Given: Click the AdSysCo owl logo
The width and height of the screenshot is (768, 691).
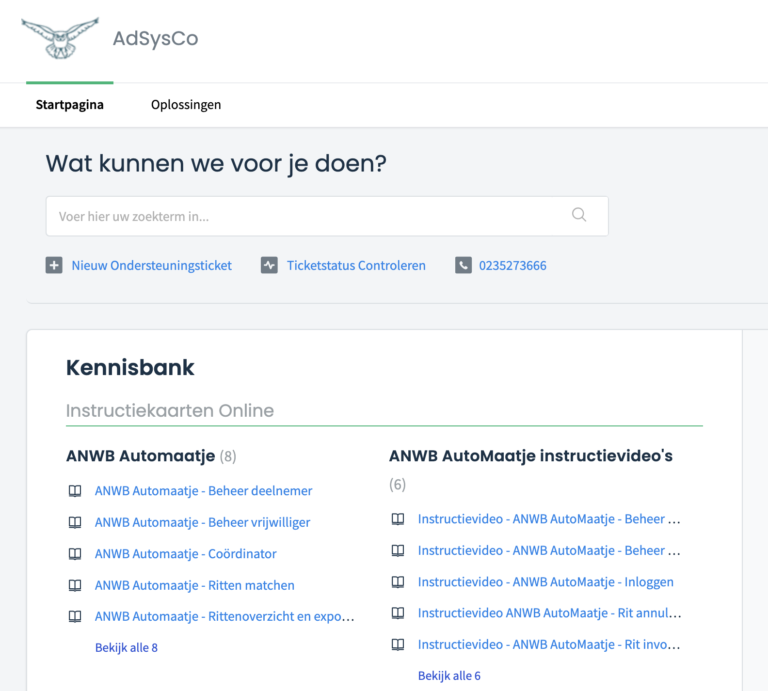Looking at the screenshot, I should (60, 38).
